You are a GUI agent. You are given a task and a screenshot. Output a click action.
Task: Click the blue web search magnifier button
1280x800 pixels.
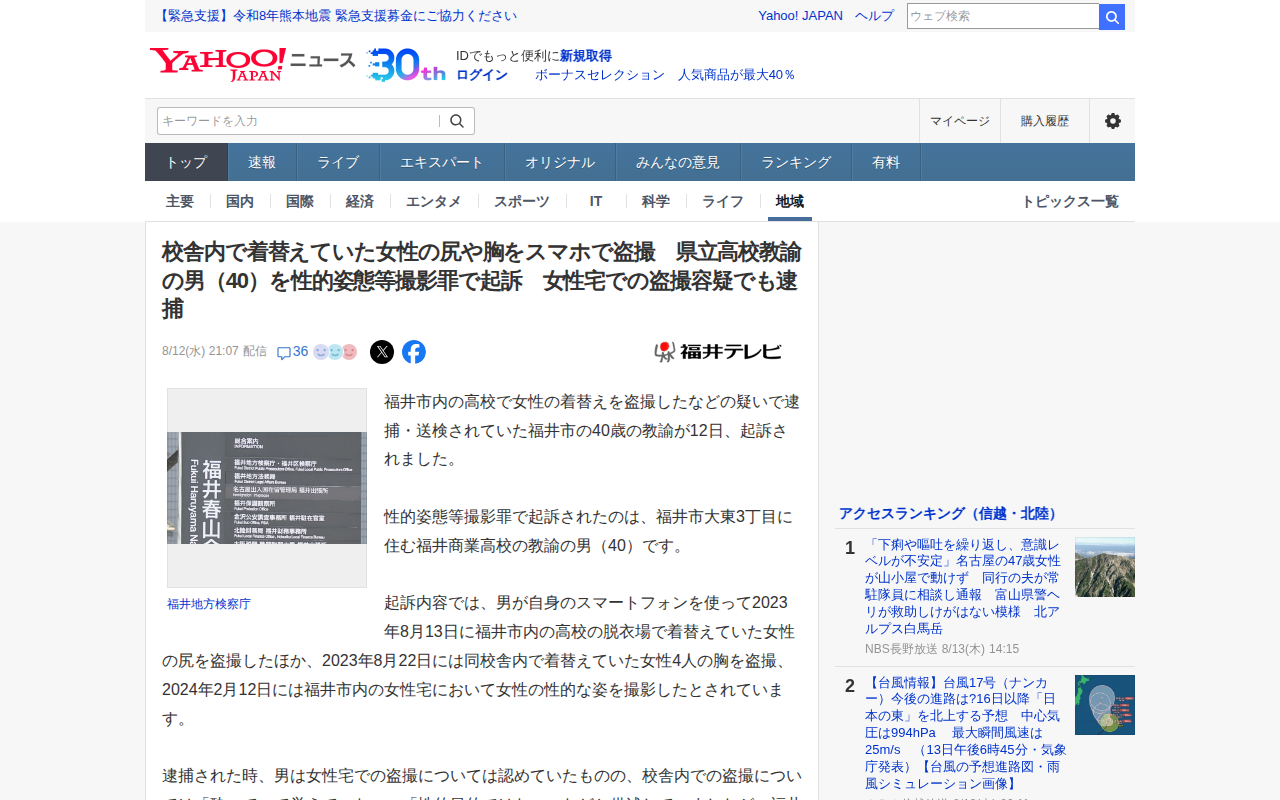pos(1112,17)
